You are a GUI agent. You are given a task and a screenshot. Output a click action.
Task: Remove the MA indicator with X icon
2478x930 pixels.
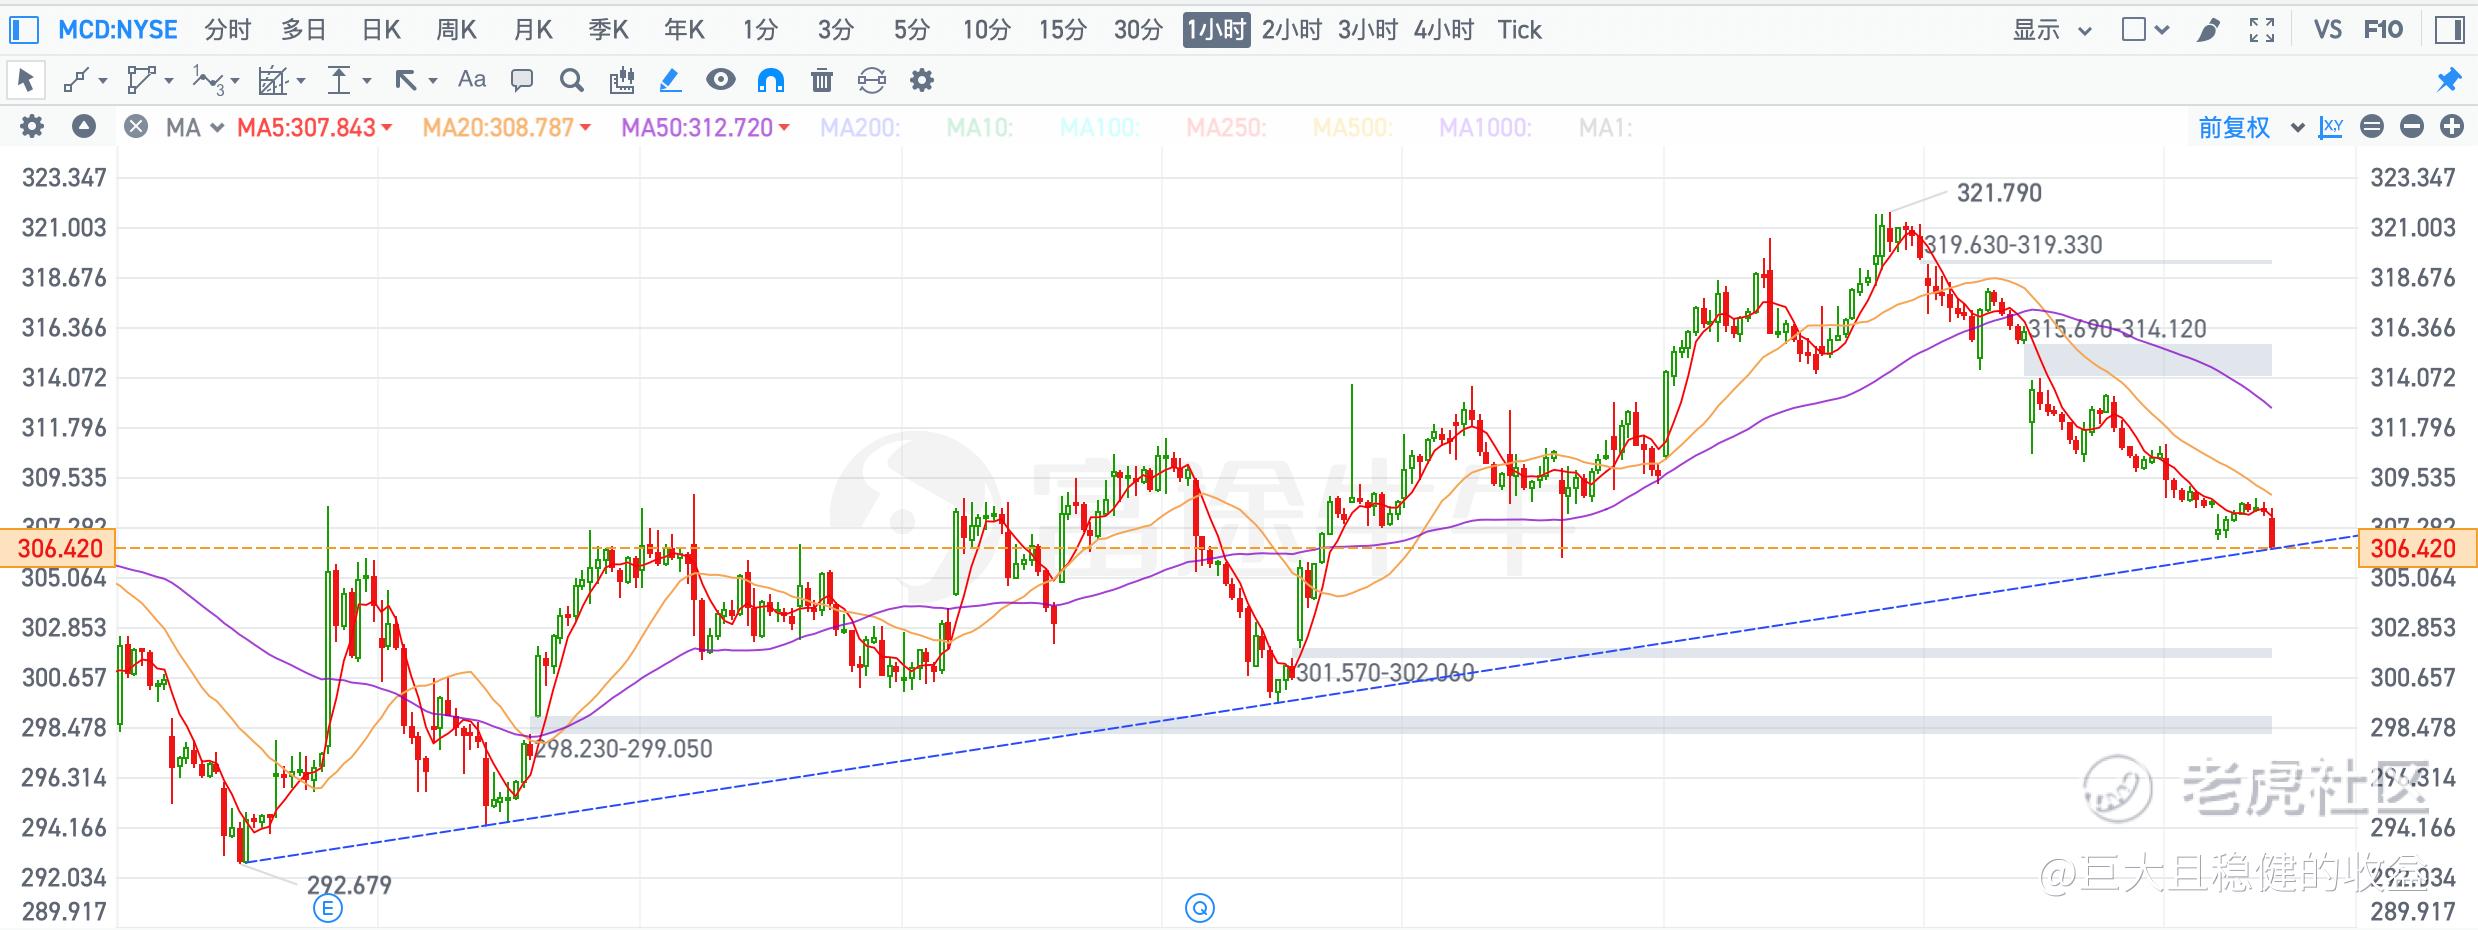136,127
